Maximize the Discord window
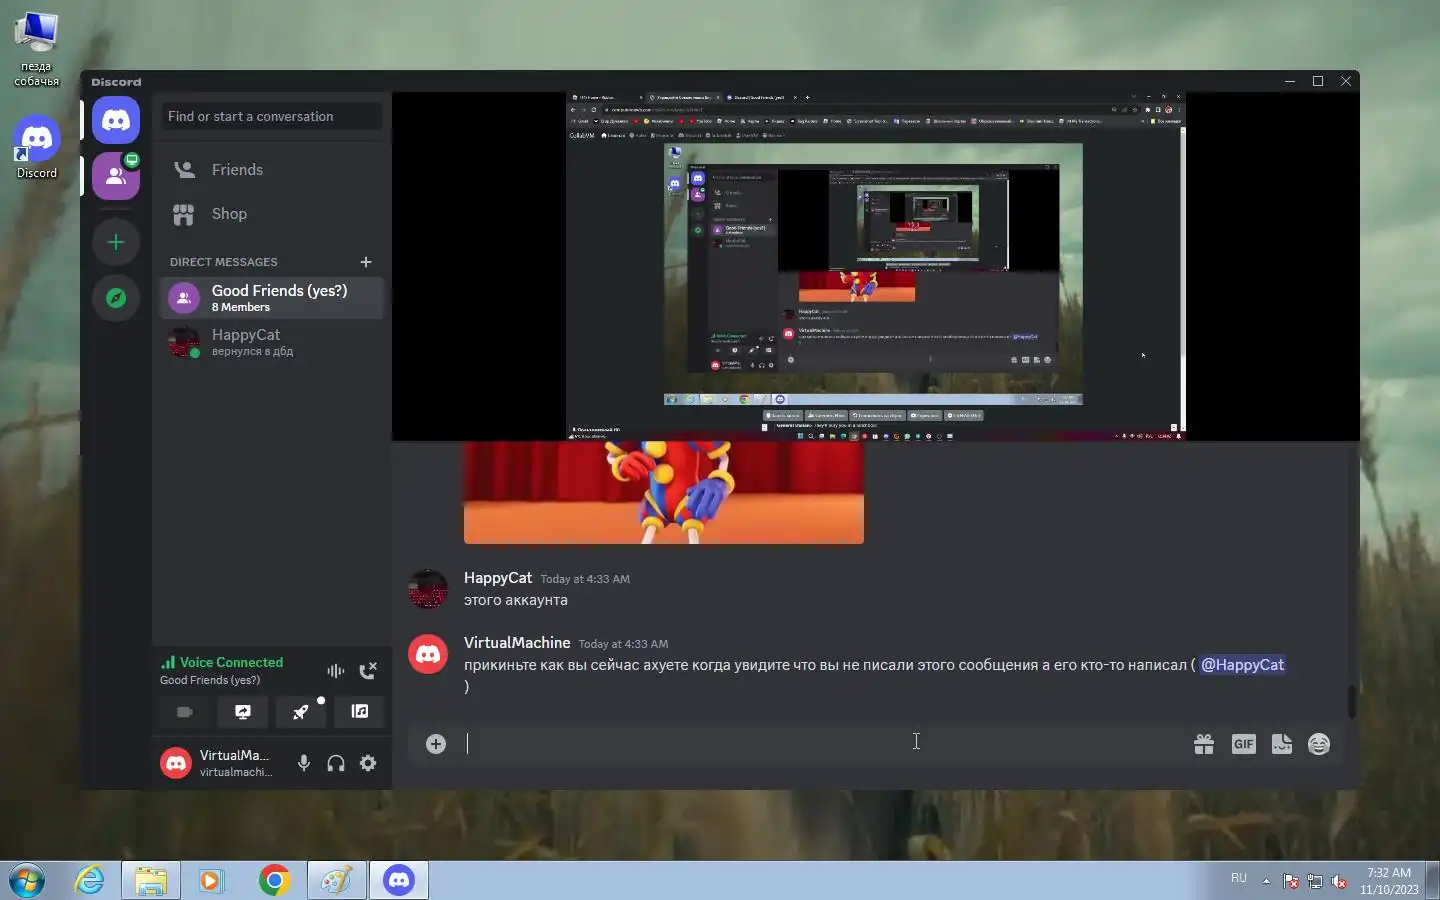 pyautogui.click(x=1318, y=81)
